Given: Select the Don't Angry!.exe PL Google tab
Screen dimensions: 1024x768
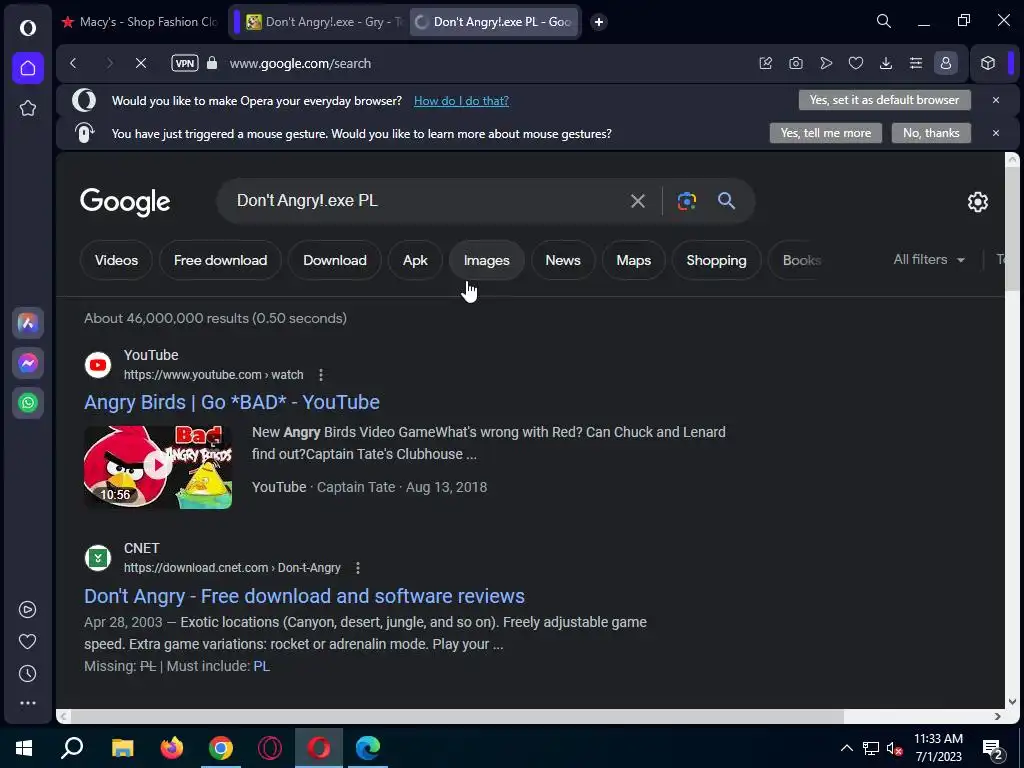Looking at the screenshot, I should (x=494, y=22).
